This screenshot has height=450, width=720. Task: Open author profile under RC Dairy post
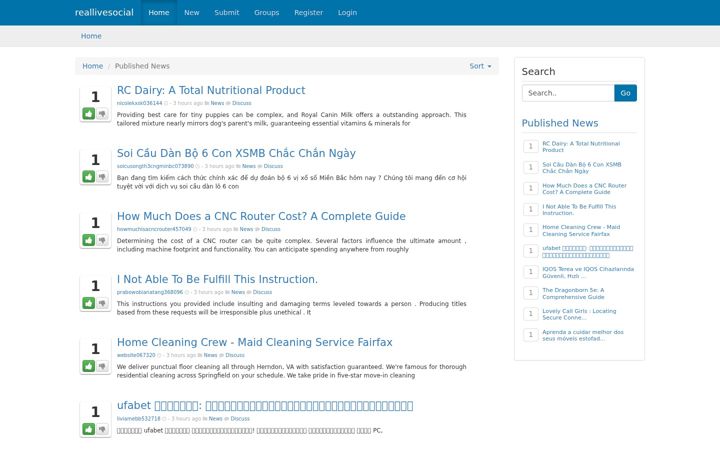point(140,103)
